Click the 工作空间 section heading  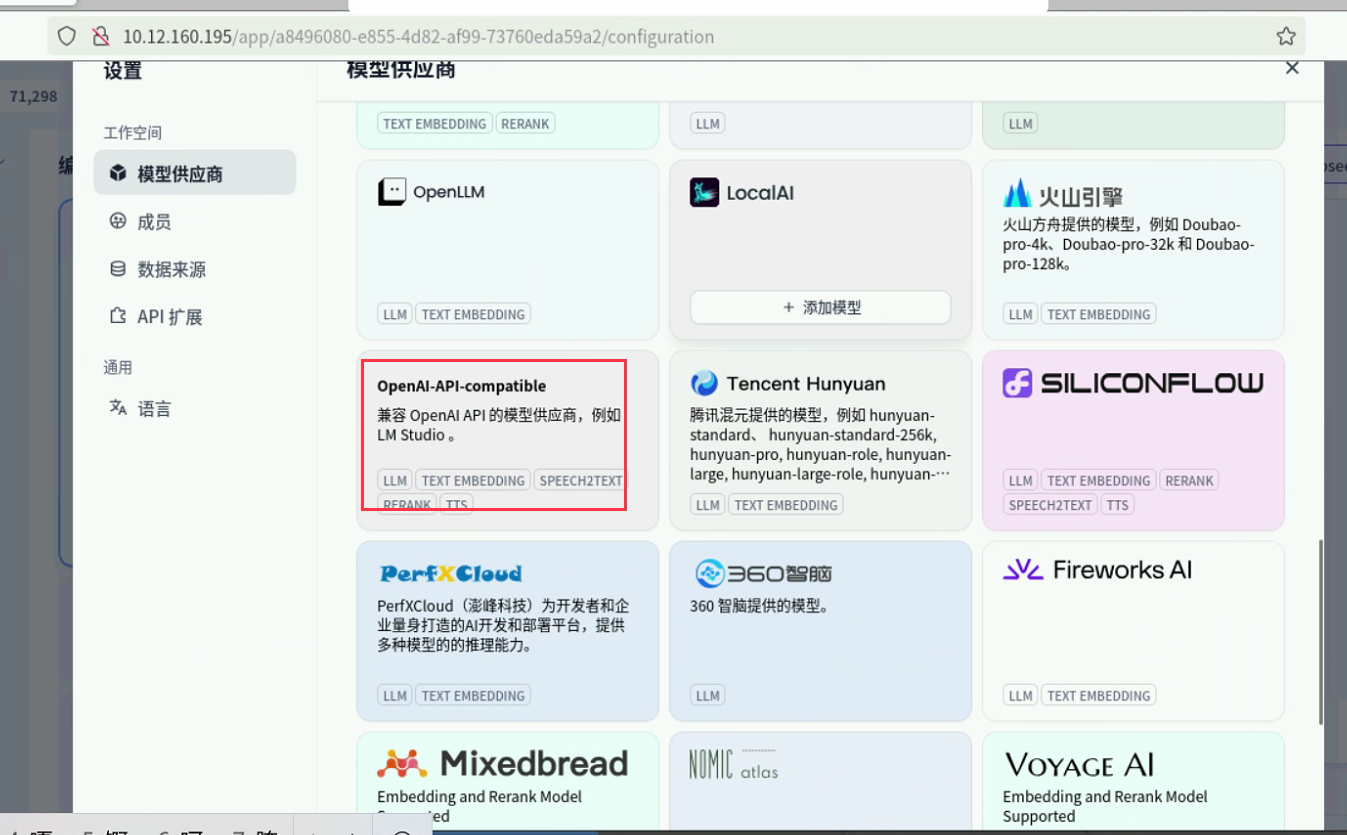132,133
